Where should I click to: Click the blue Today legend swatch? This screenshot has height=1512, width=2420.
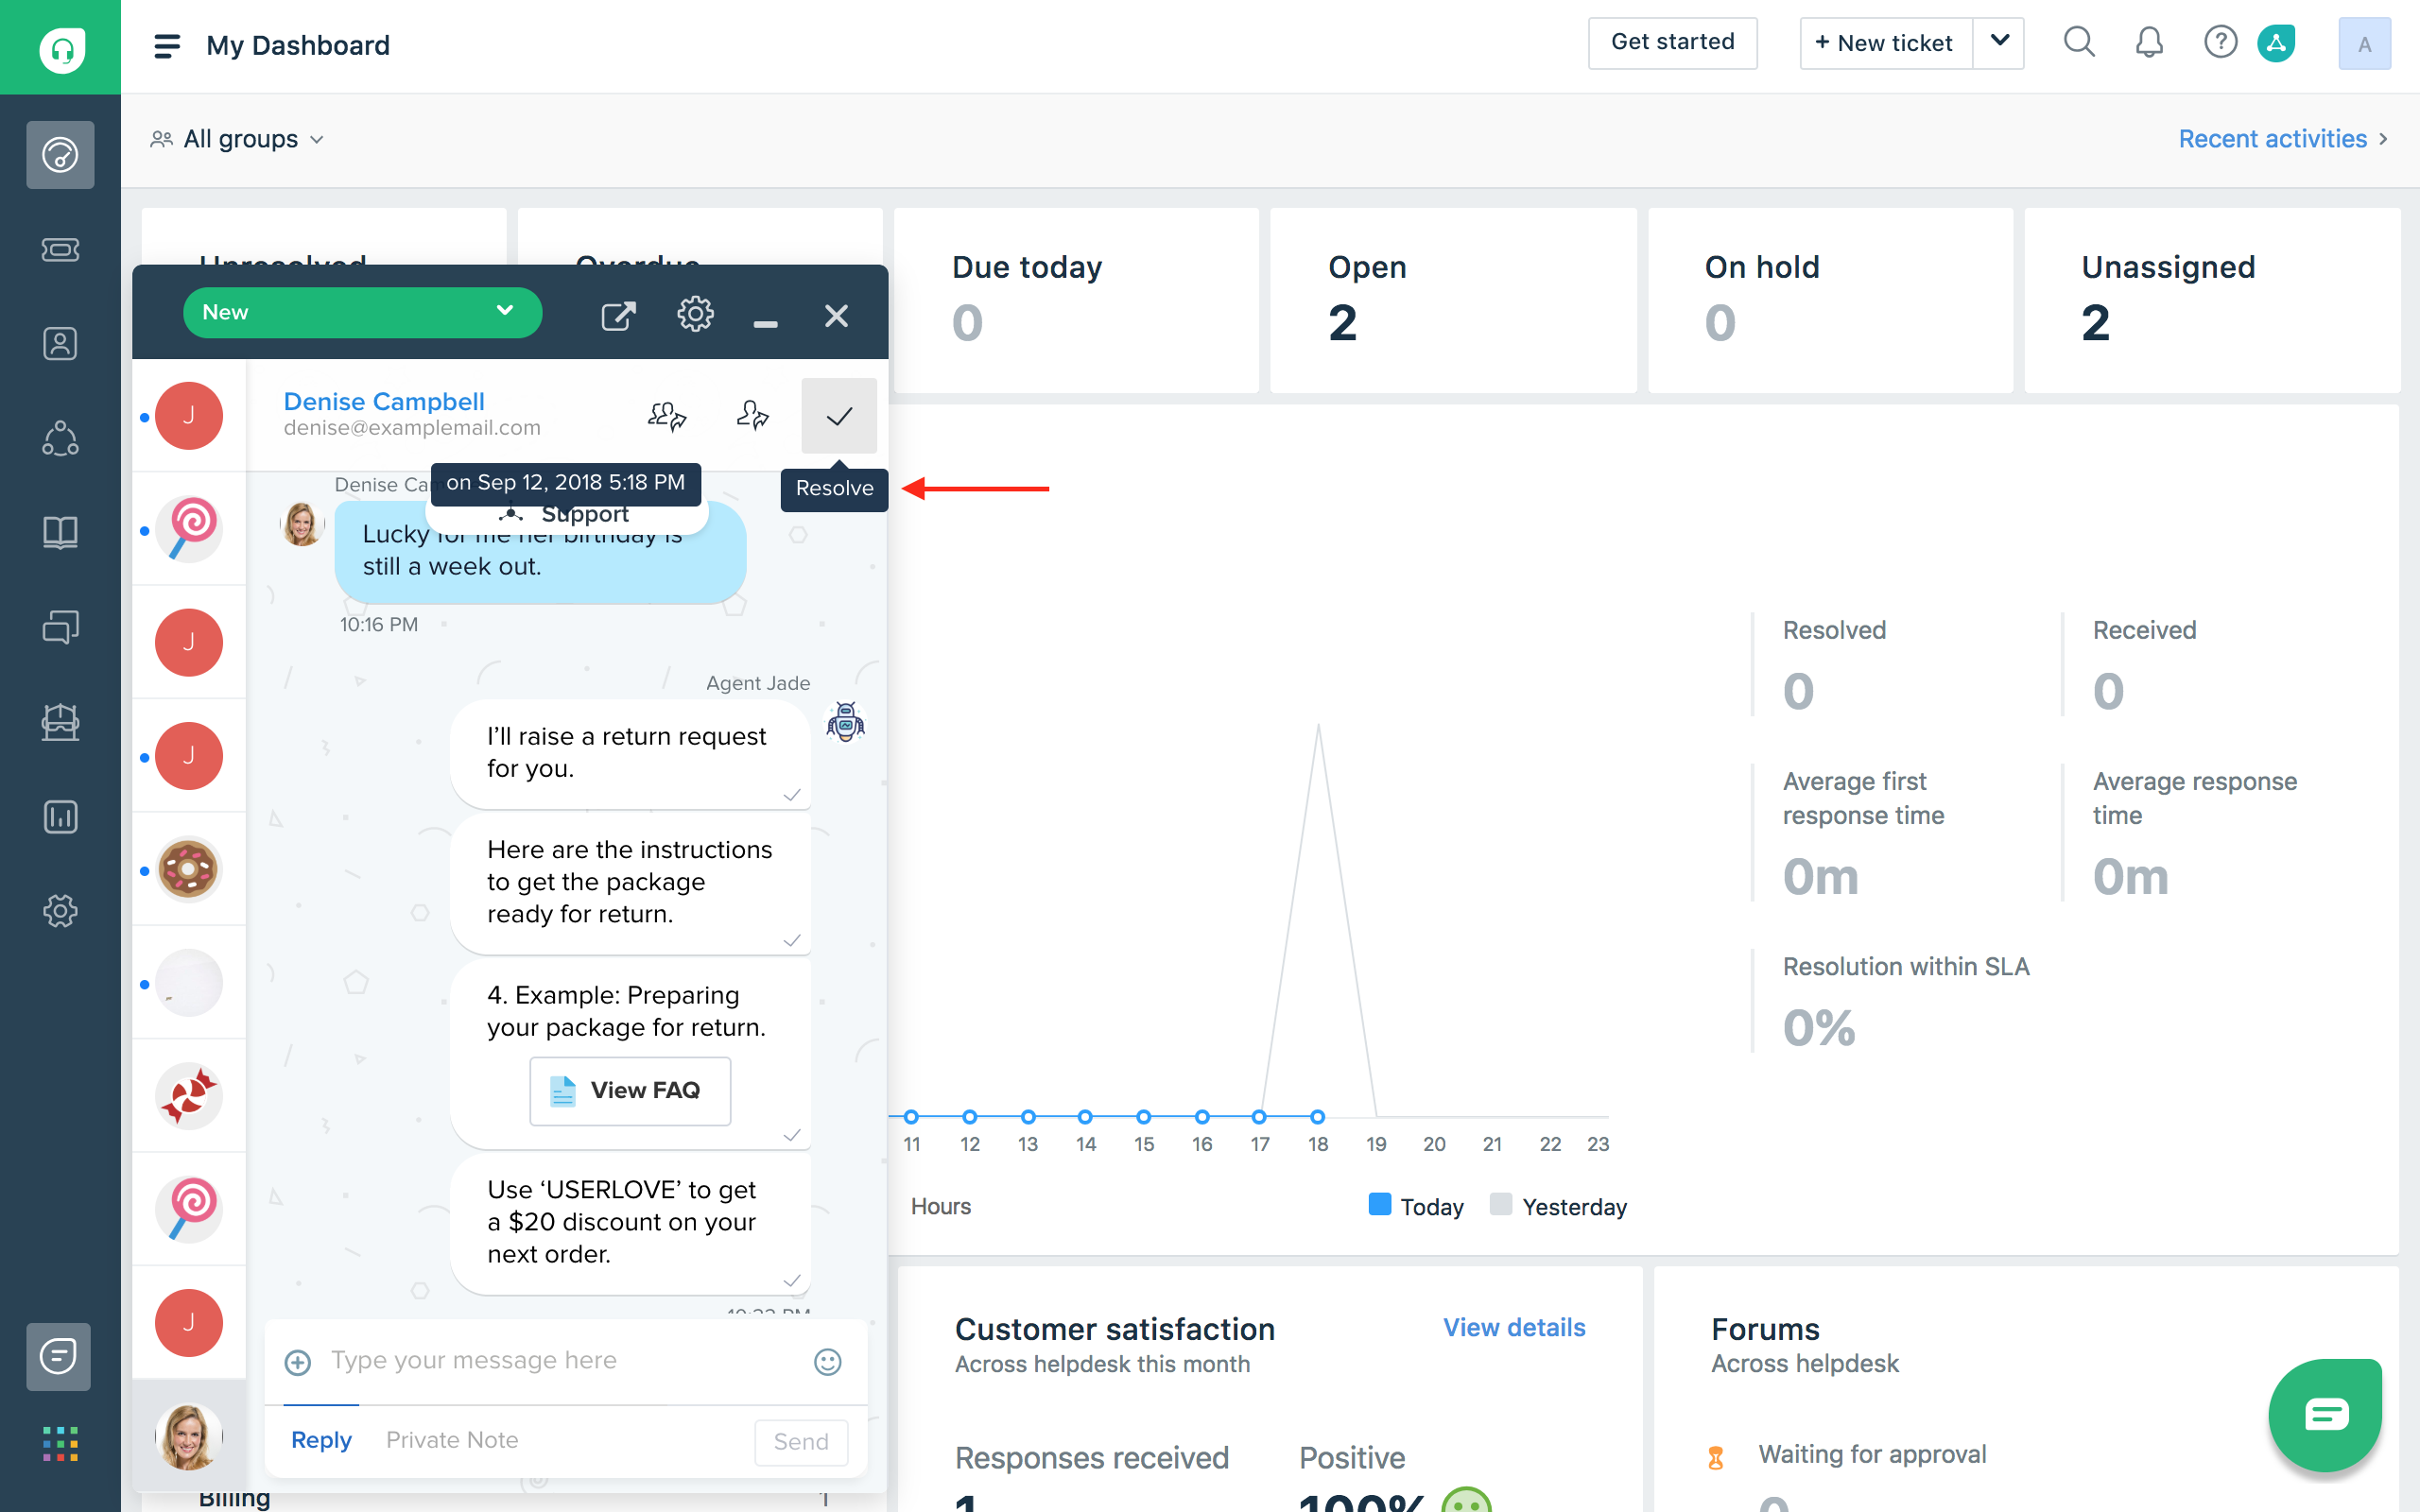(1379, 1204)
